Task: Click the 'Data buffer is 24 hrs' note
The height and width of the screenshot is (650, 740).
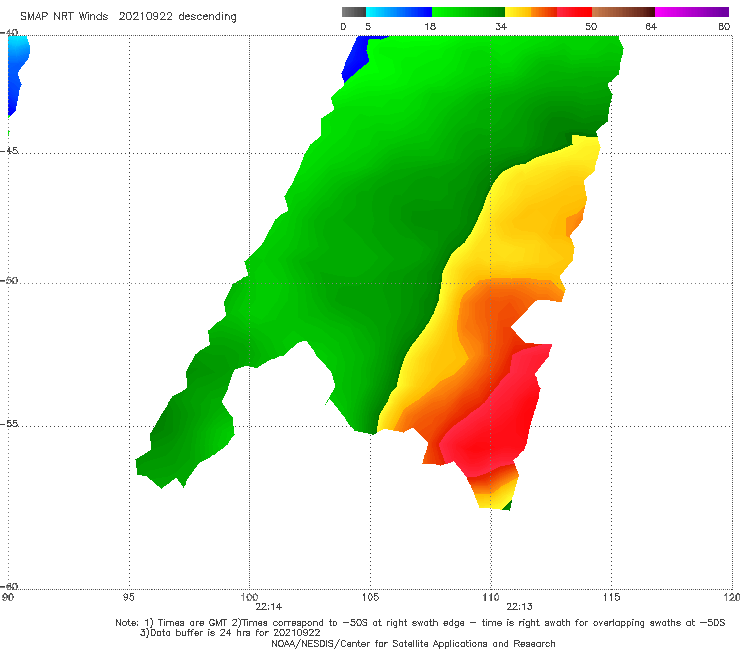Action: pos(230,633)
